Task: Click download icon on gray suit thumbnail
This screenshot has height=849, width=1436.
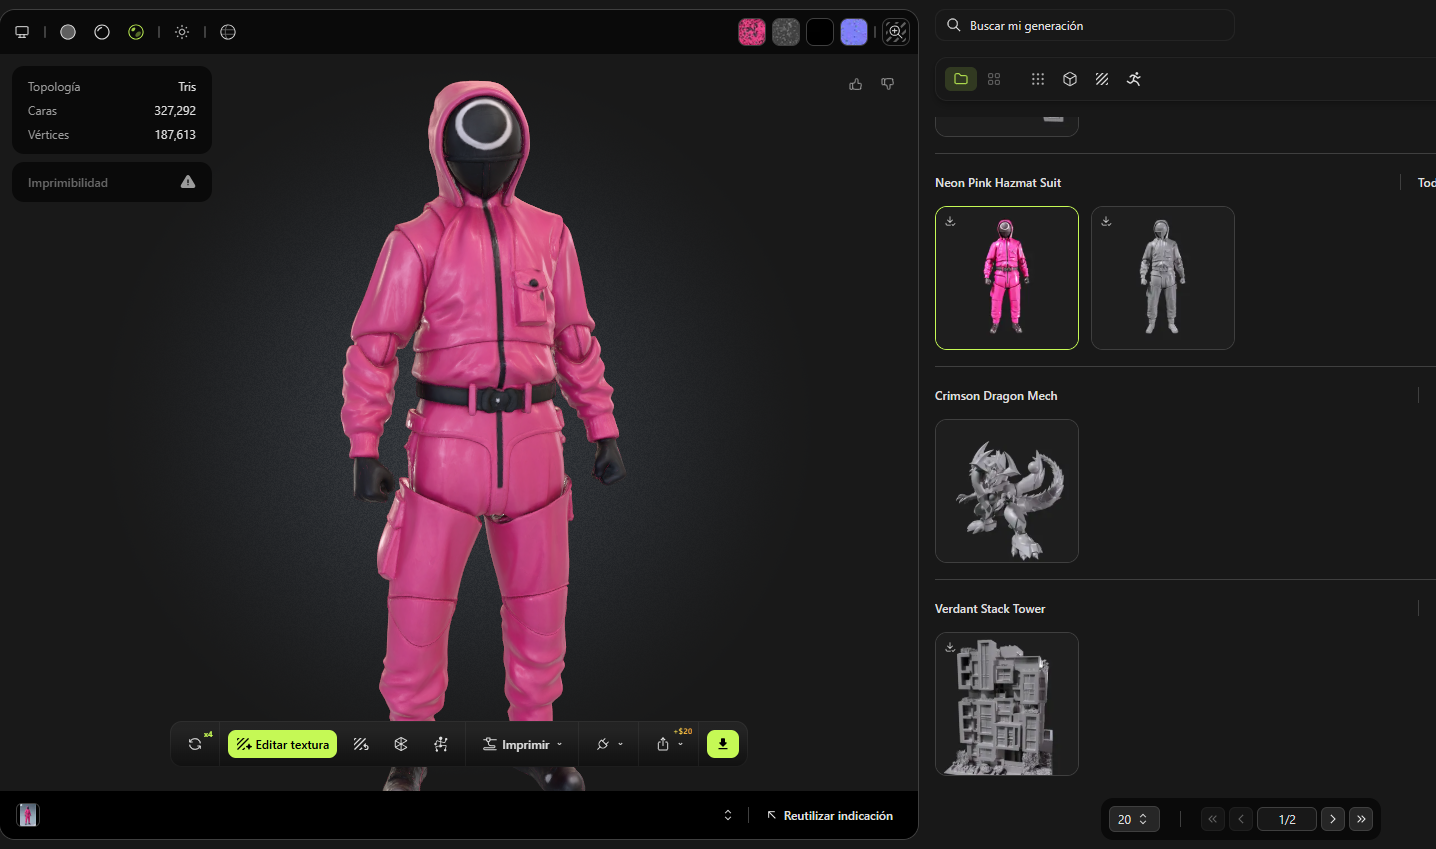Action: pos(1106,221)
